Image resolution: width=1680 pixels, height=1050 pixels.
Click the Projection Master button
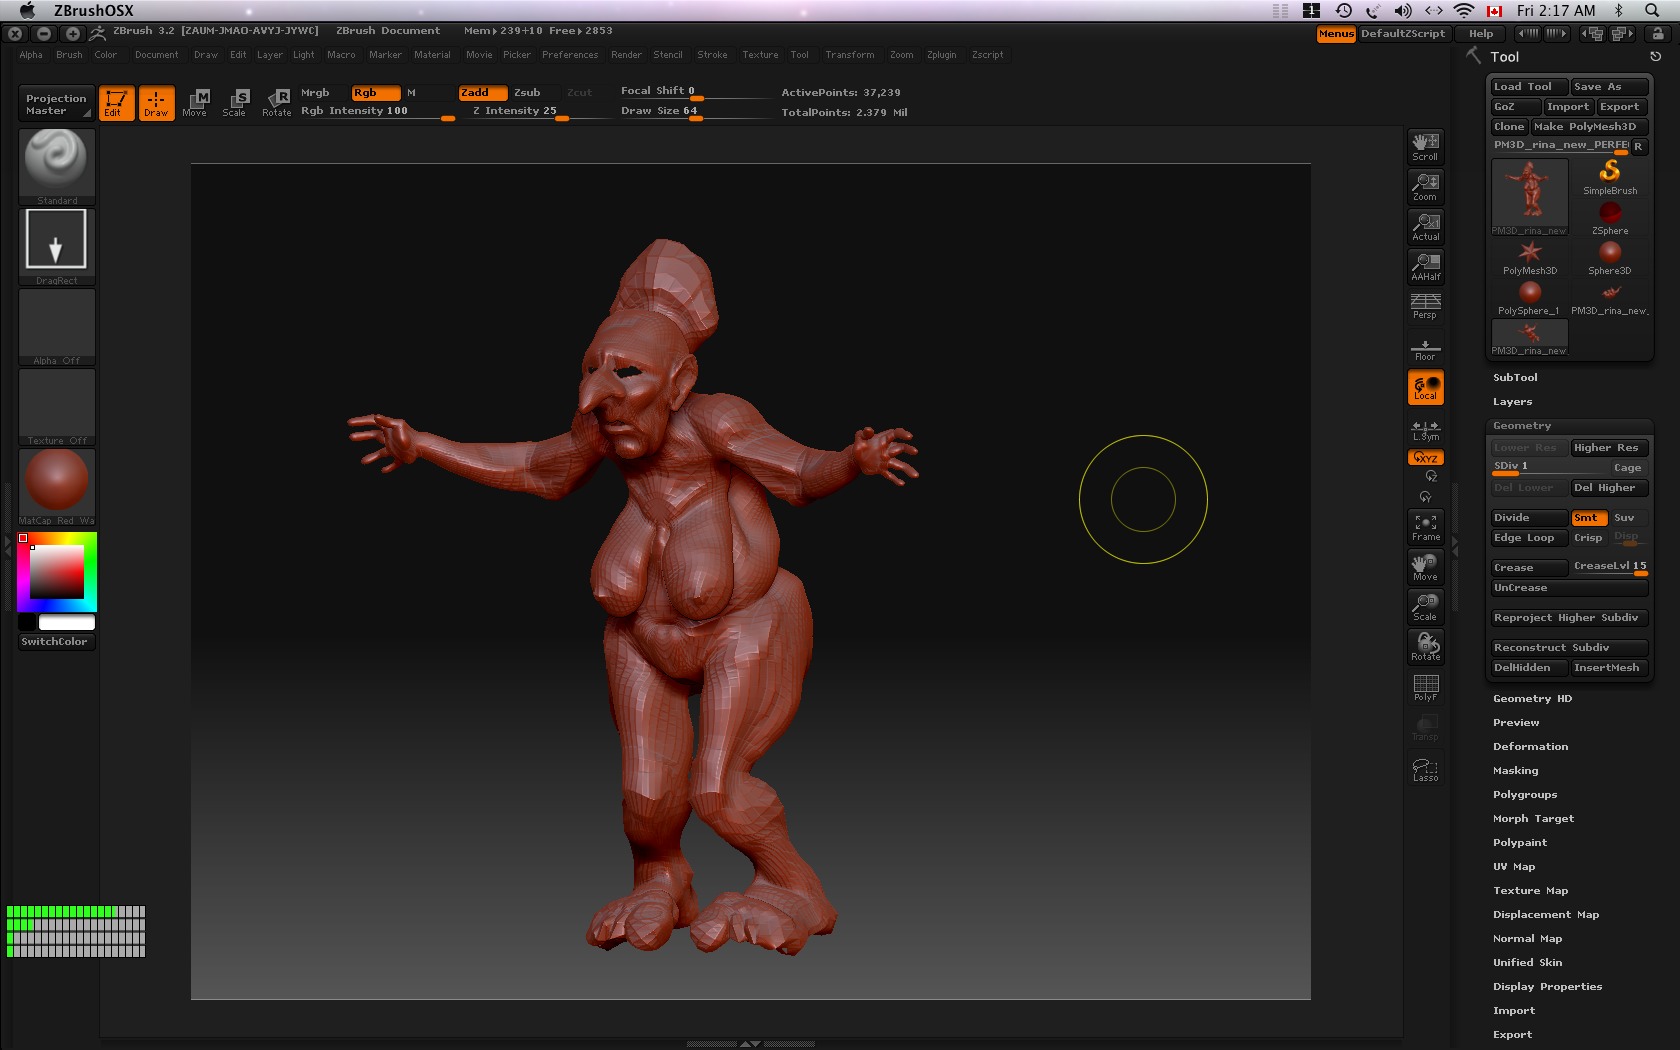56,104
